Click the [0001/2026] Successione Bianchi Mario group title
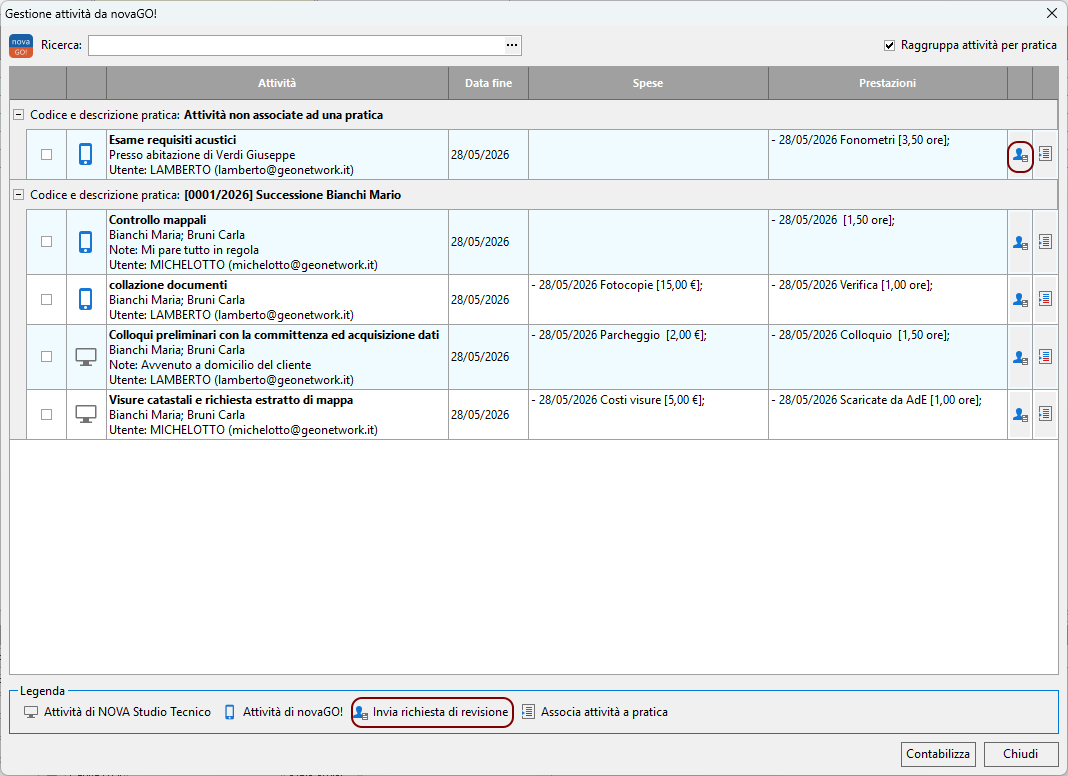The width and height of the screenshot is (1068, 776). coord(292,195)
